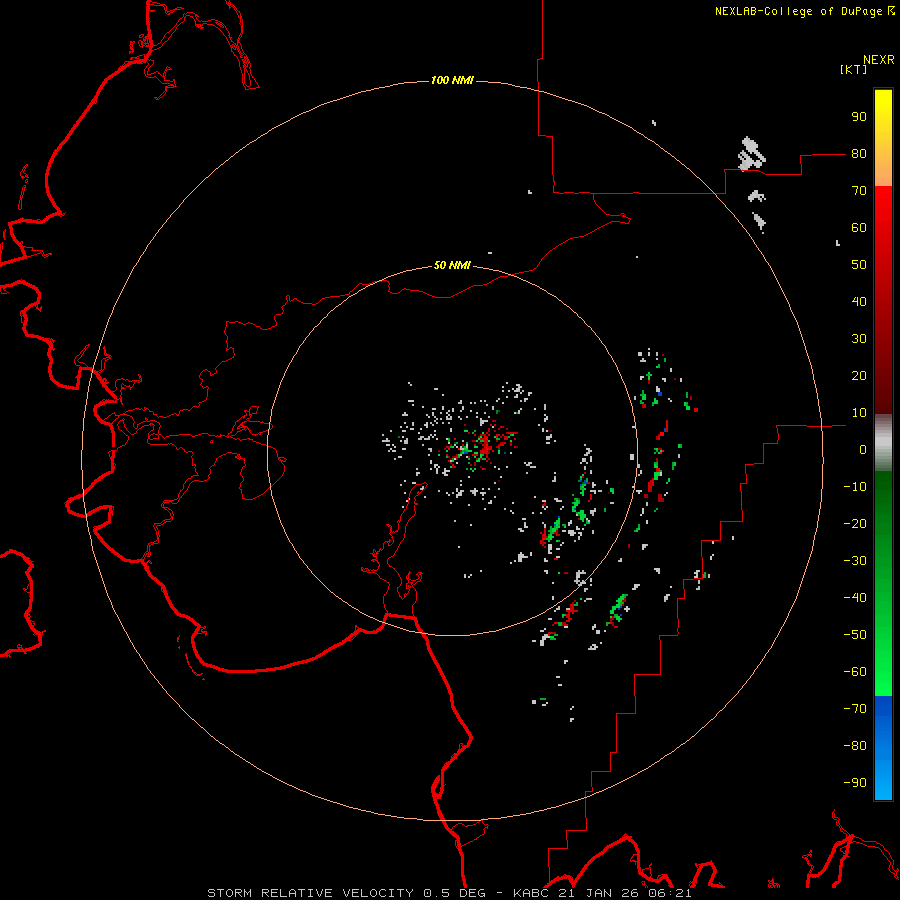Click the -70 value on the velocity scale
This screenshot has height=900, width=900.
(x=855, y=709)
